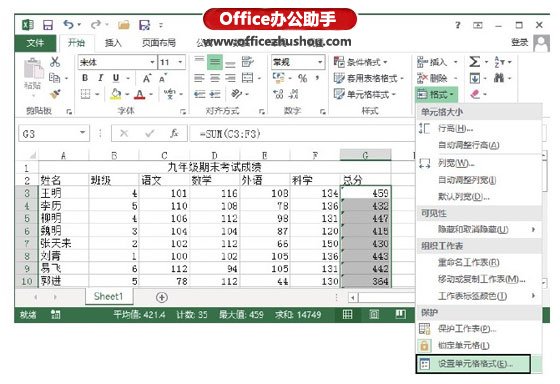
Task: Click the Fill down icon
Action: pyautogui.click(x=474, y=78)
